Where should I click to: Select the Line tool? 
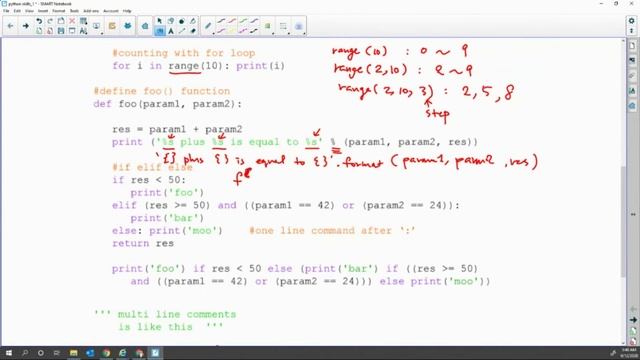point(182,31)
